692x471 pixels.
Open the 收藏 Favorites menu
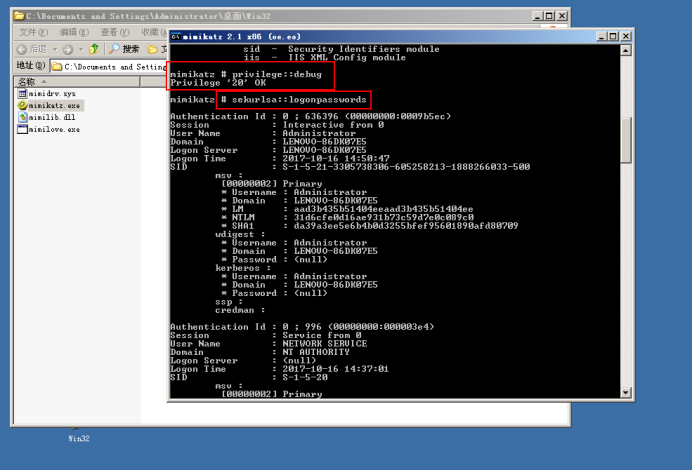click(154, 32)
